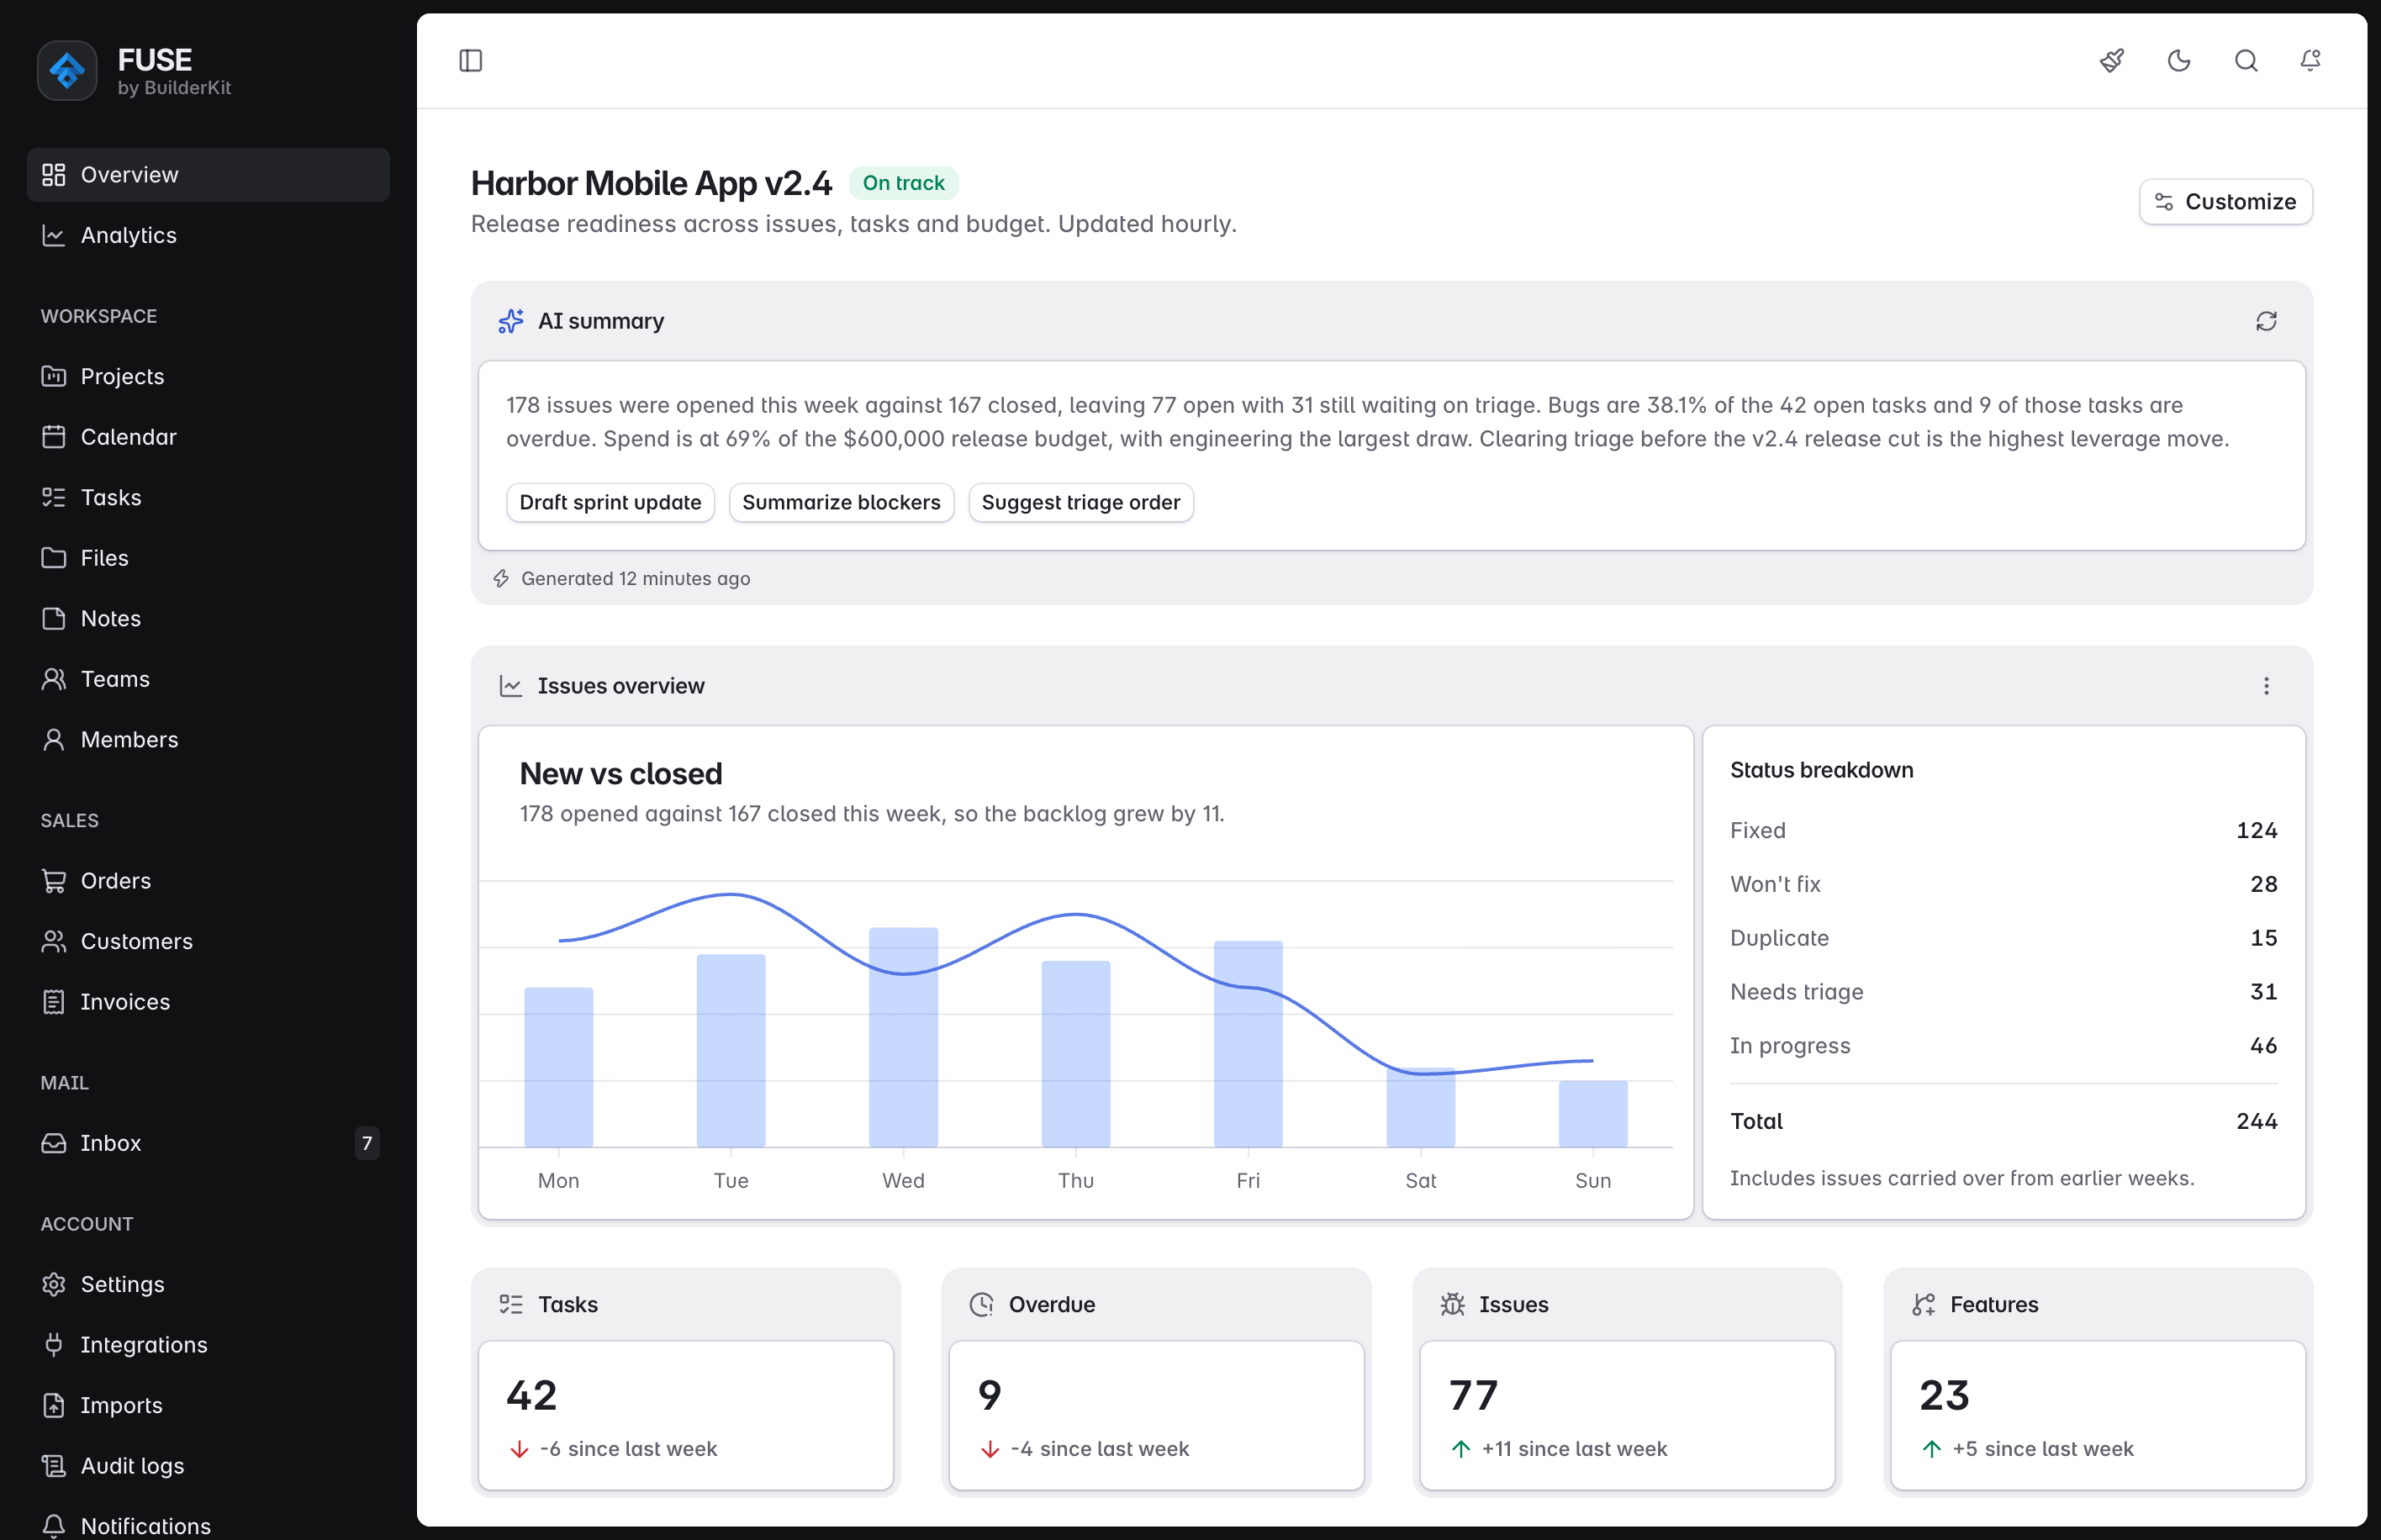
Task: Click the Inbox unread badge 7
Action: pos(367,1143)
